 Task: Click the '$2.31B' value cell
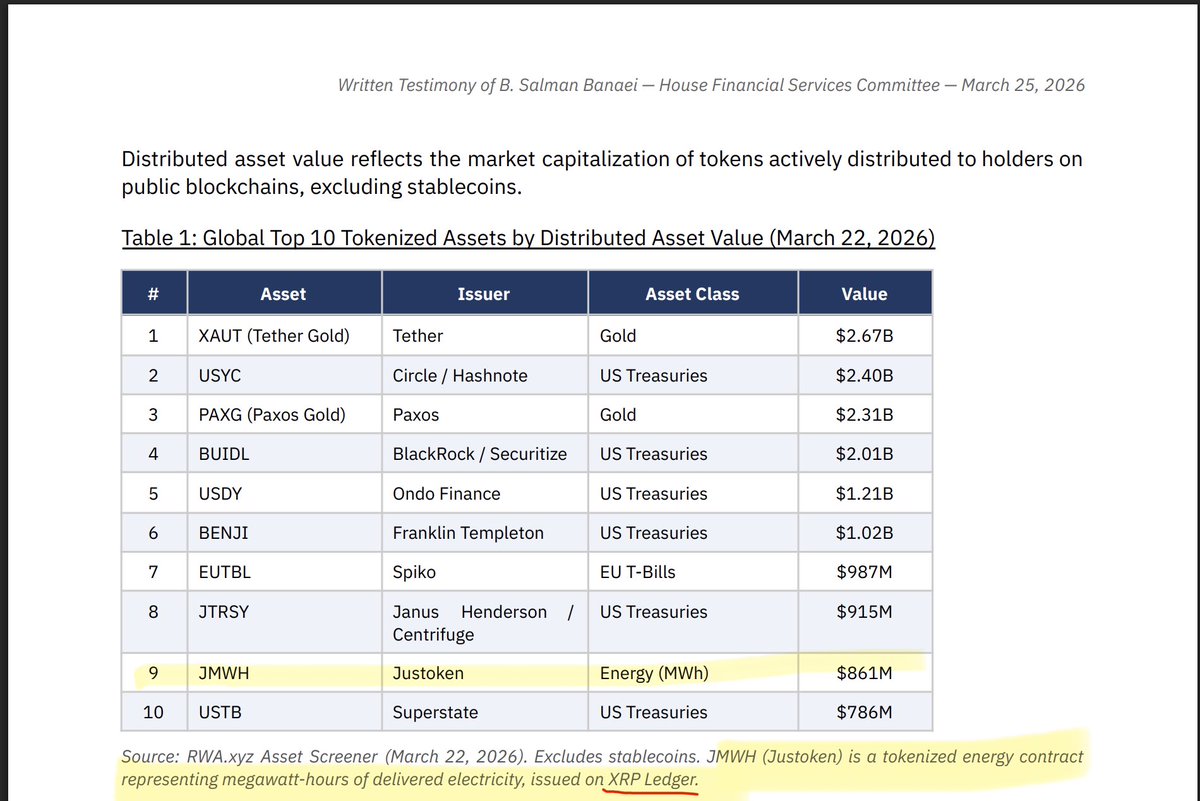pyautogui.click(x=865, y=415)
